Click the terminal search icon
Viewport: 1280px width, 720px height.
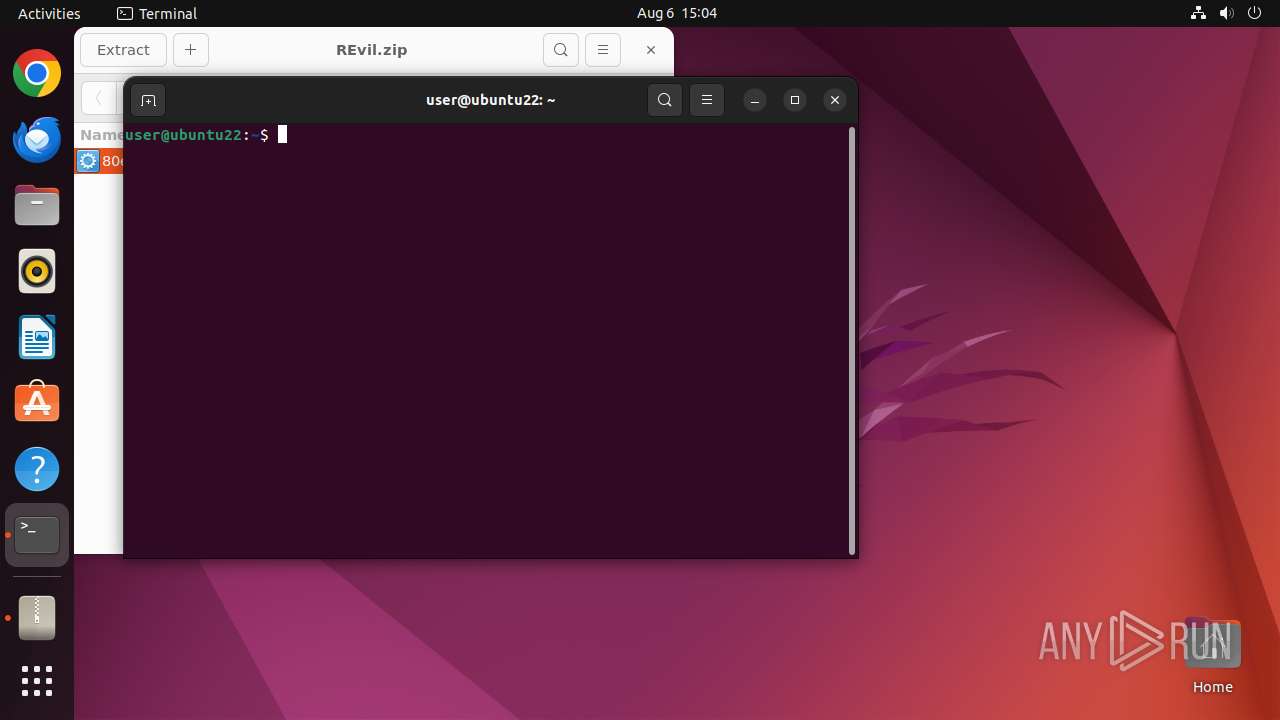665,100
